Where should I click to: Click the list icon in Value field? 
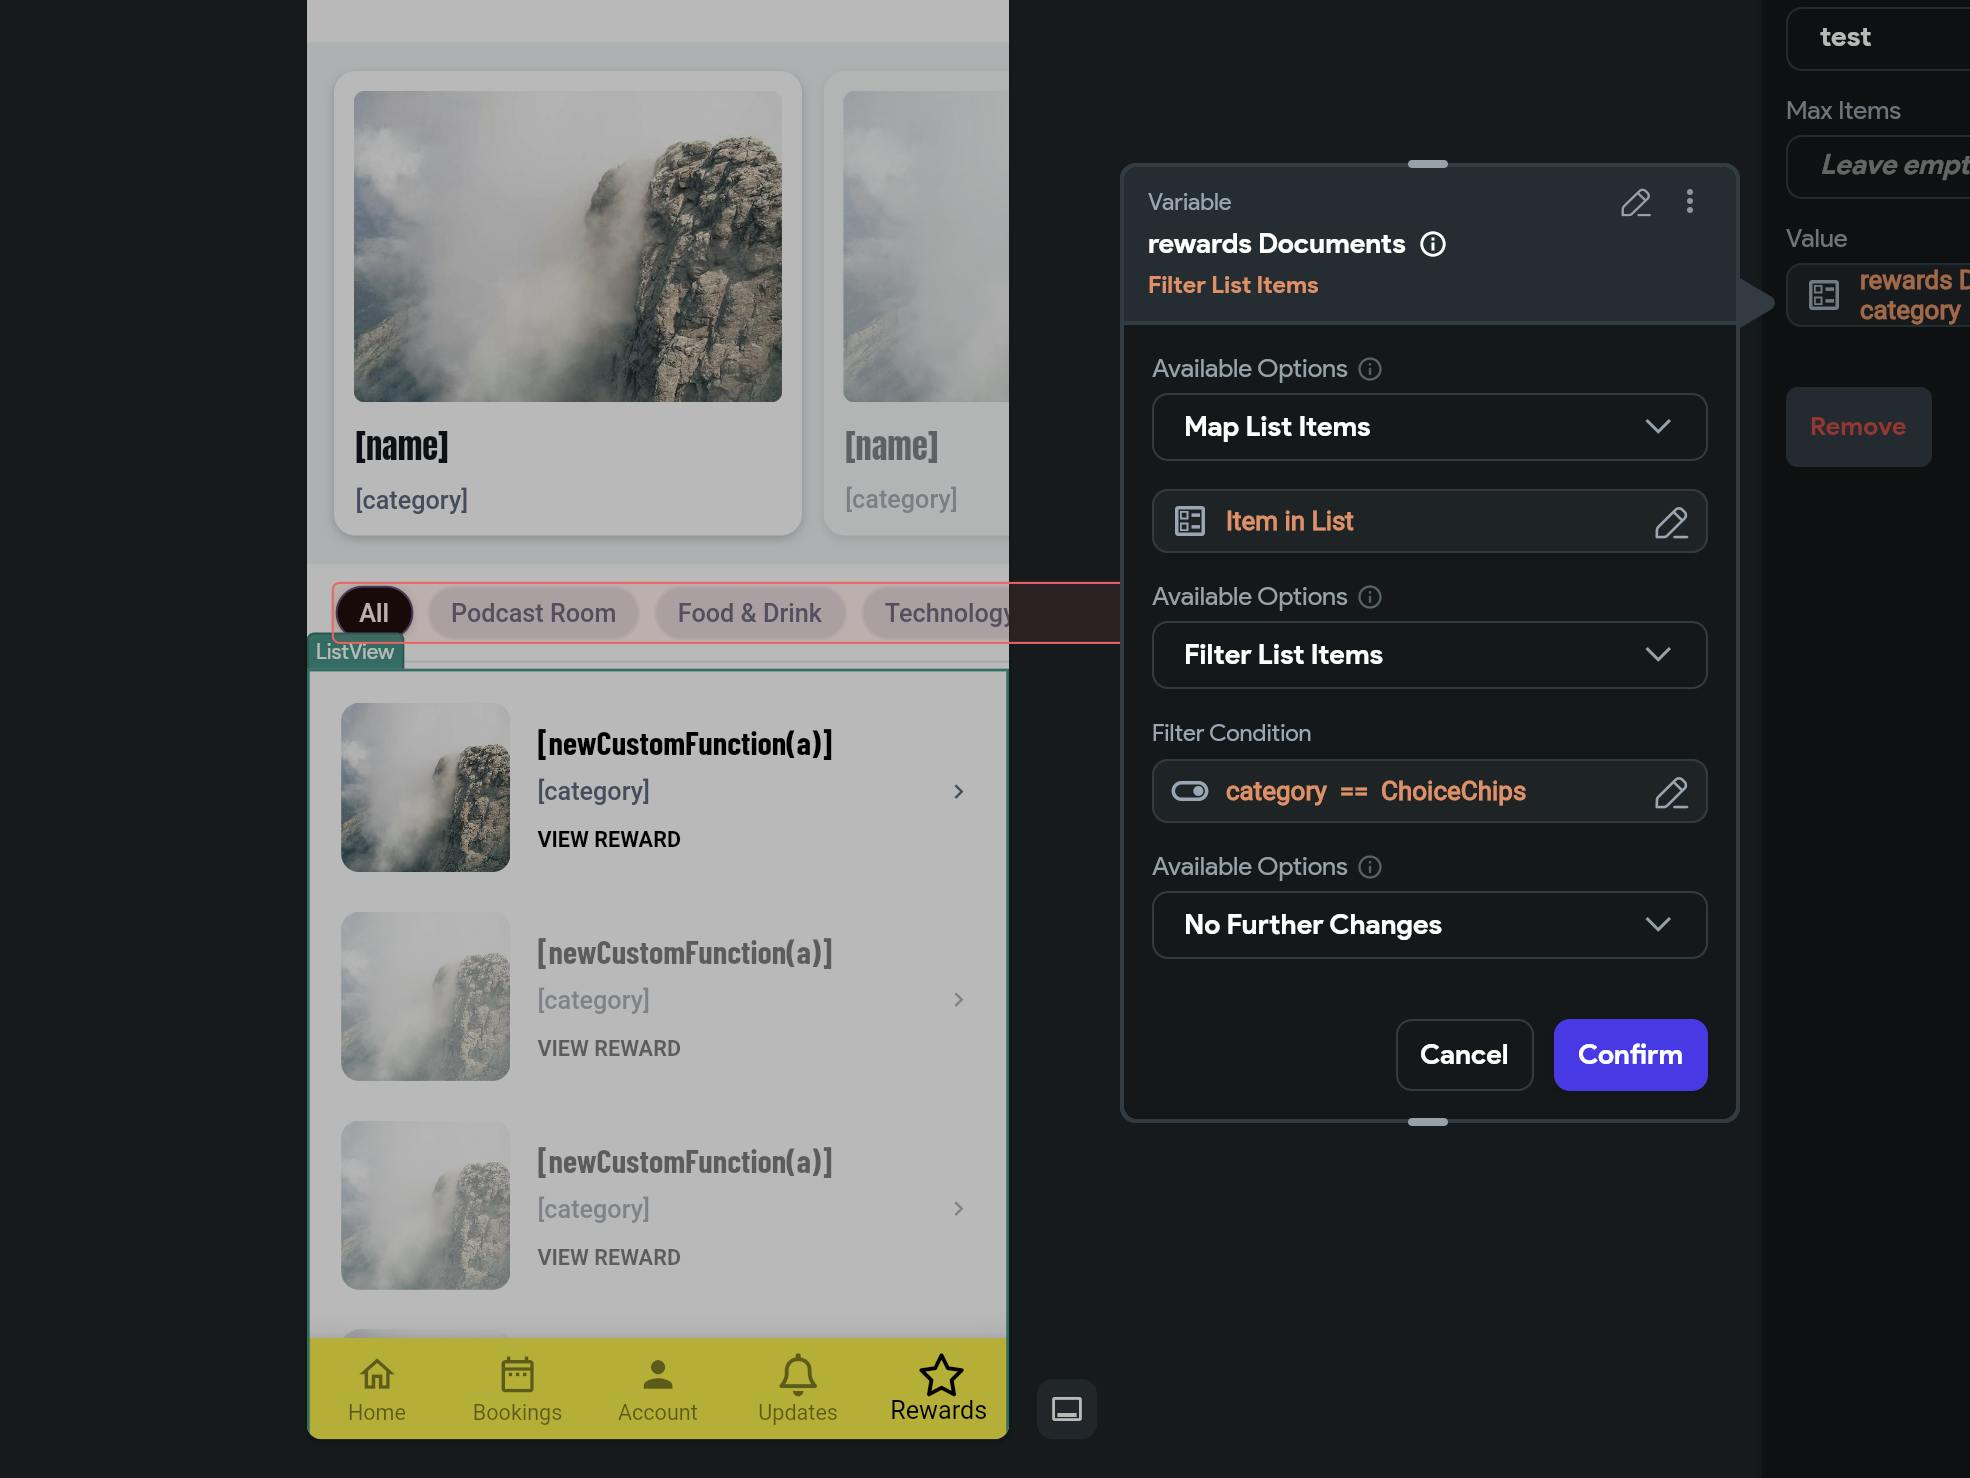[x=1824, y=295]
